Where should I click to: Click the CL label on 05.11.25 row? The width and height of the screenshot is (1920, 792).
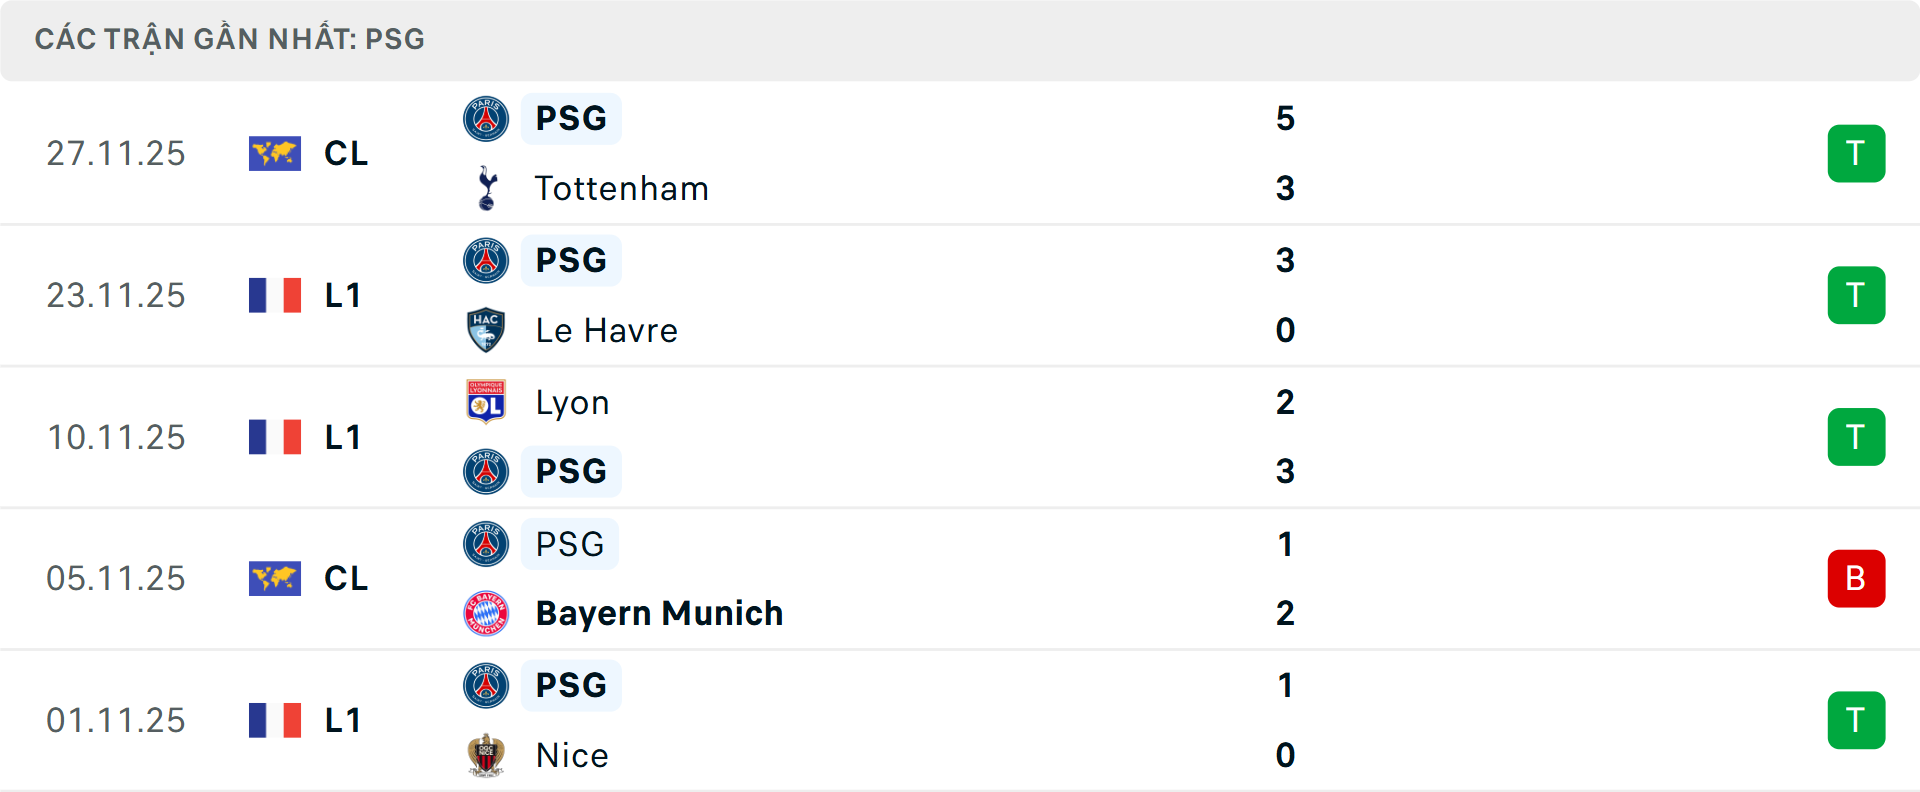(x=346, y=579)
